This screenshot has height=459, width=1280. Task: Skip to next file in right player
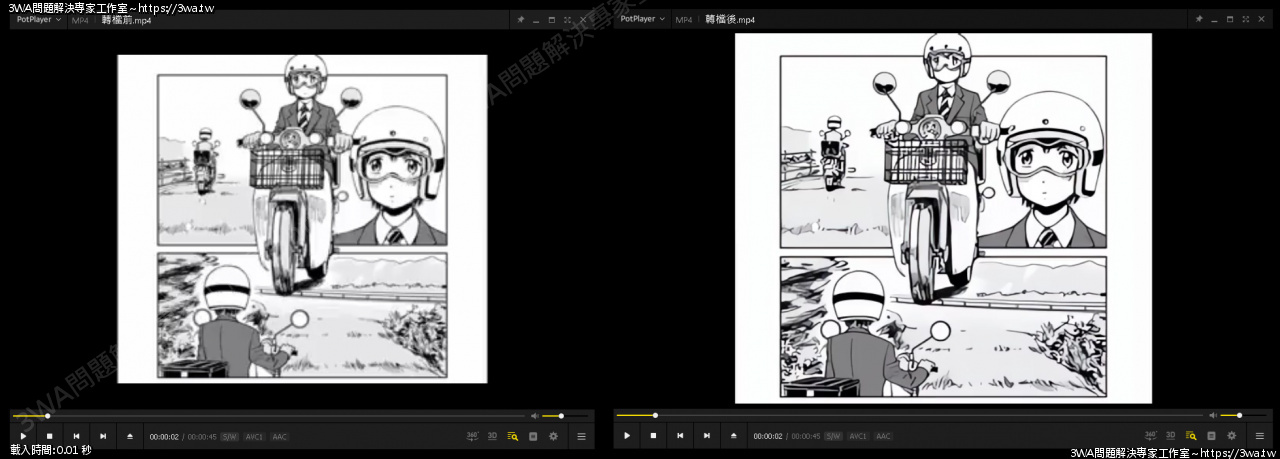pos(707,436)
